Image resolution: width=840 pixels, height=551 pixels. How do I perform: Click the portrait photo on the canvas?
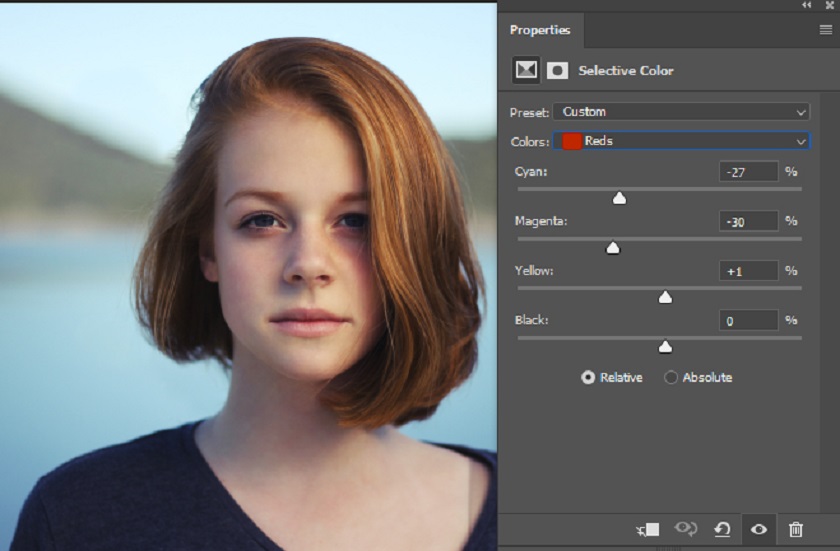coord(248,275)
